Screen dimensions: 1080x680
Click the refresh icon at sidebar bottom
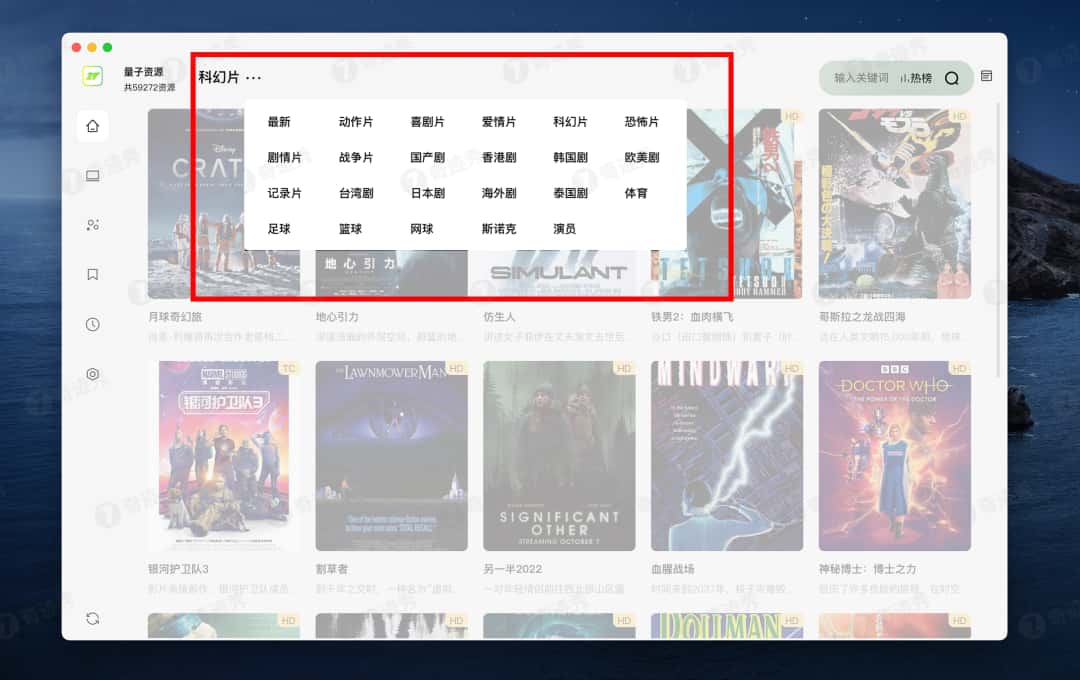pos(92,618)
